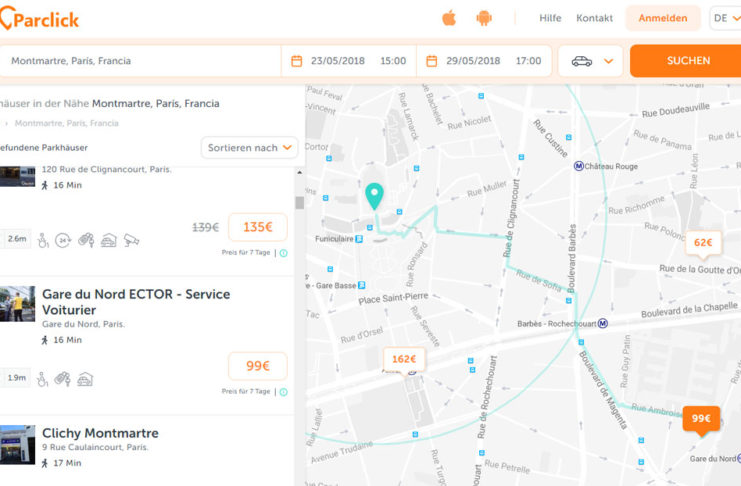The image size is (741, 486).
Task: Click the Funiculaire station icon on the map
Action: (359, 239)
